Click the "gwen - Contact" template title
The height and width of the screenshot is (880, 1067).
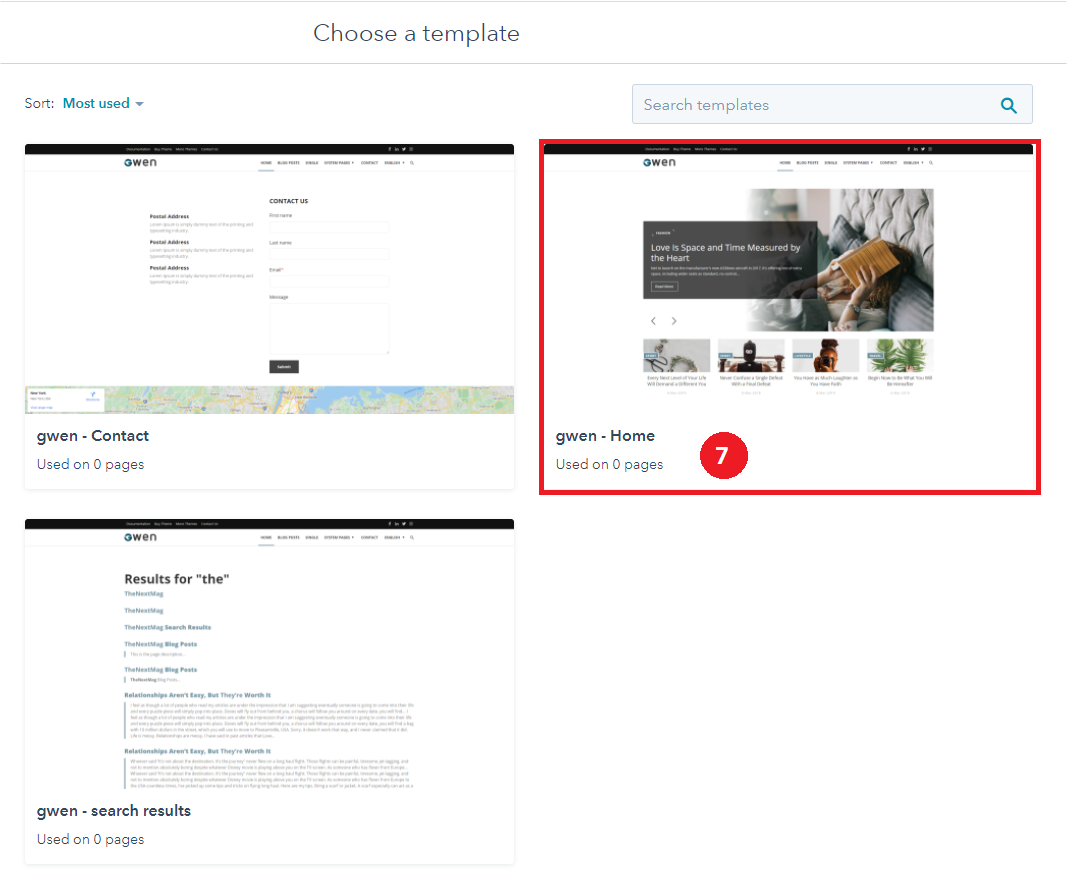(93, 436)
